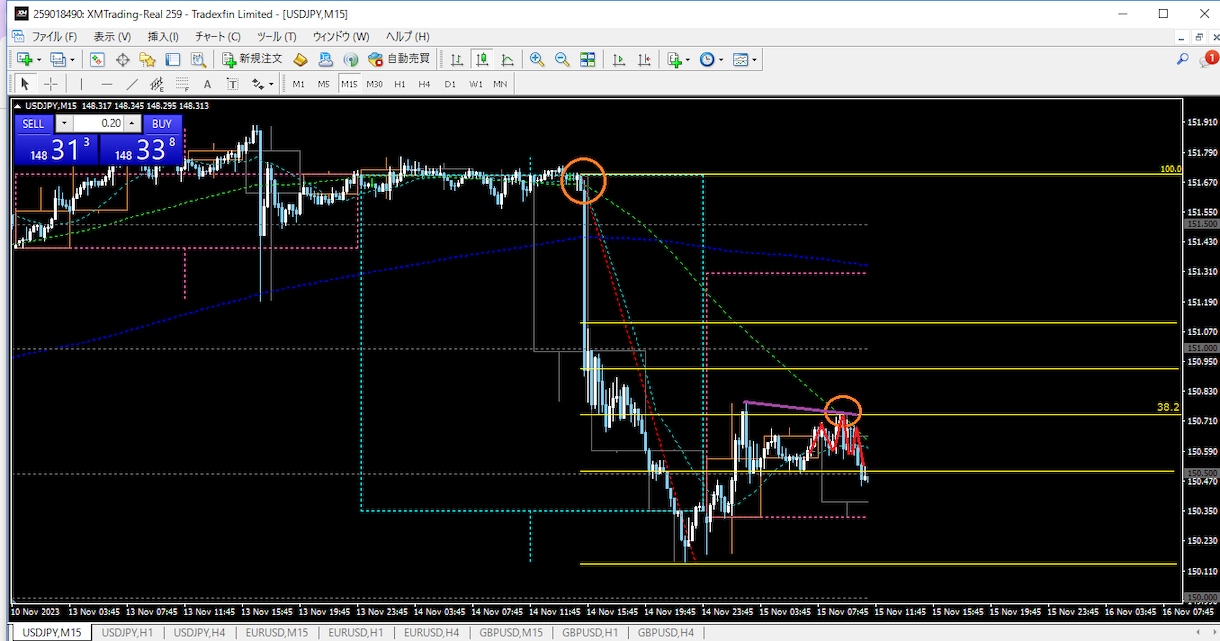Image resolution: width=1220 pixels, height=641 pixels.
Task: Click the BUY button
Action: pos(162,124)
